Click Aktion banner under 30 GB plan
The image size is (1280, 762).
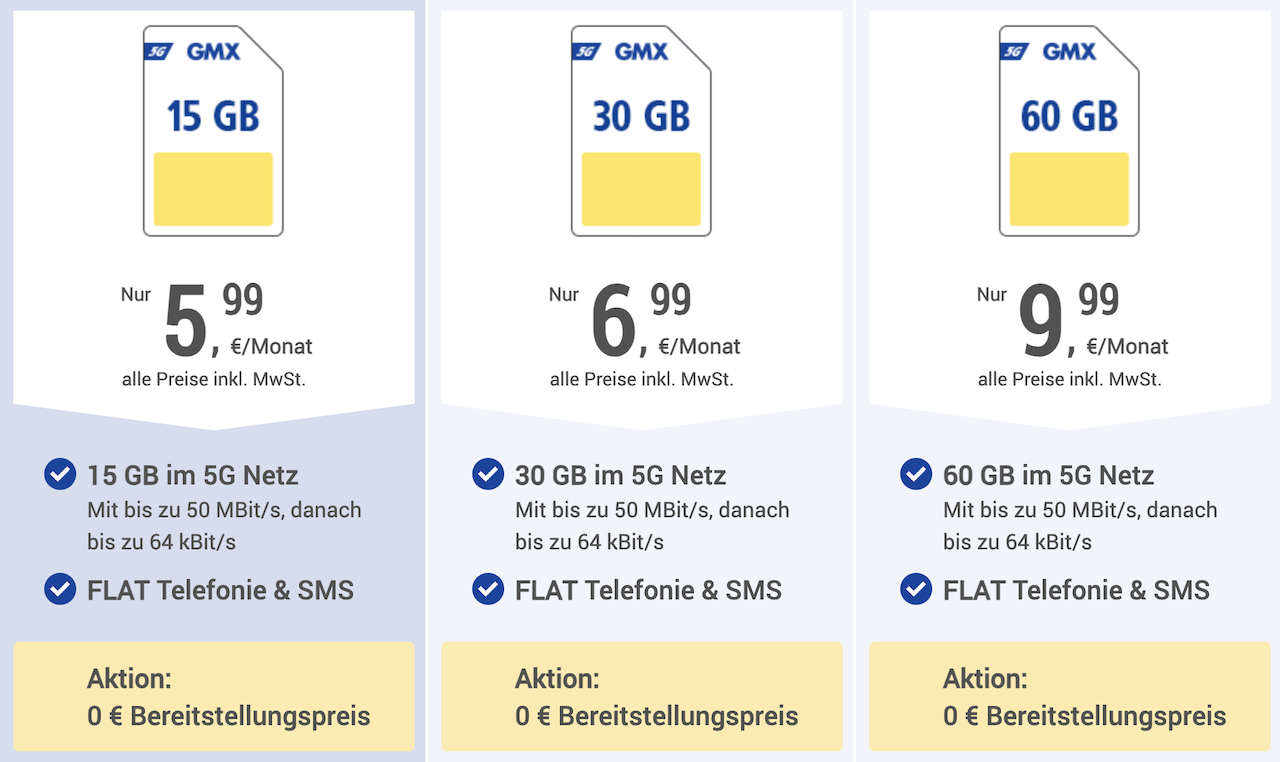(x=641, y=696)
